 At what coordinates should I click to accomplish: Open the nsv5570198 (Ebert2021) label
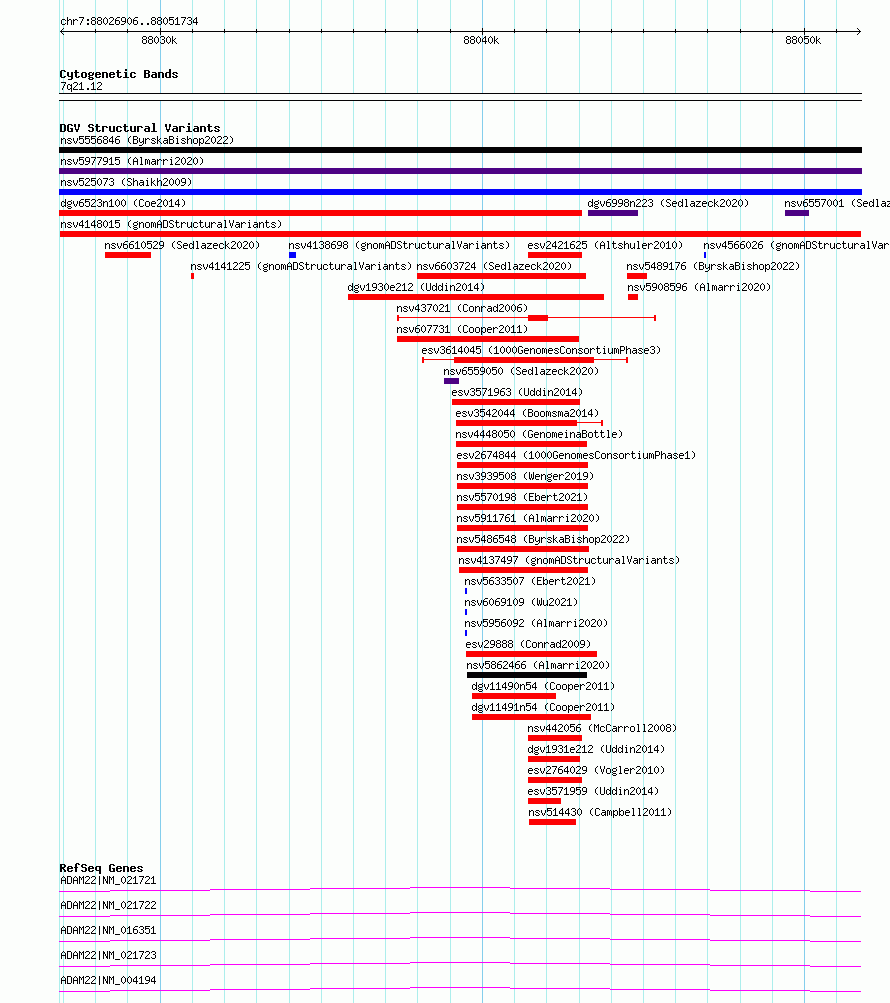pyautogui.click(x=522, y=498)
